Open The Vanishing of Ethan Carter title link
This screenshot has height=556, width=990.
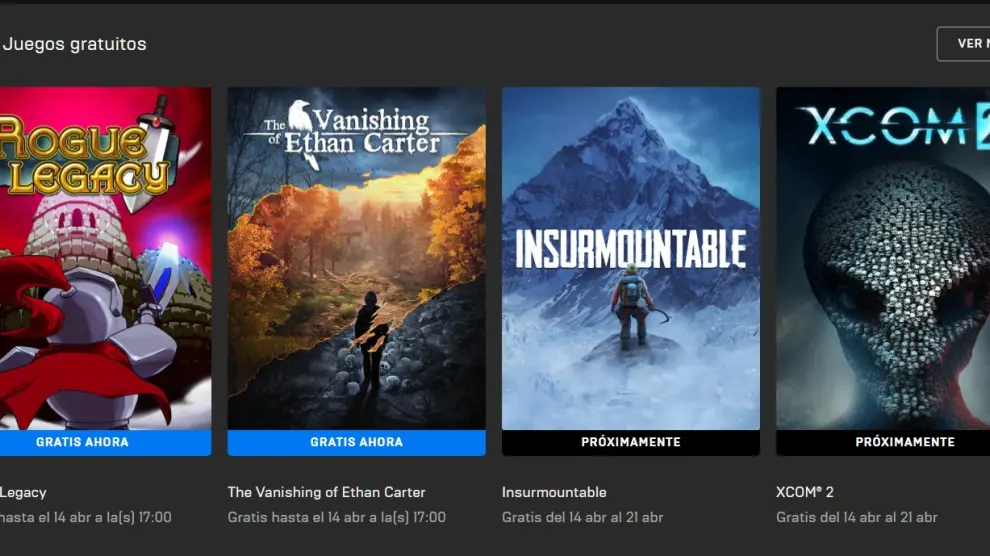(326, 492)
